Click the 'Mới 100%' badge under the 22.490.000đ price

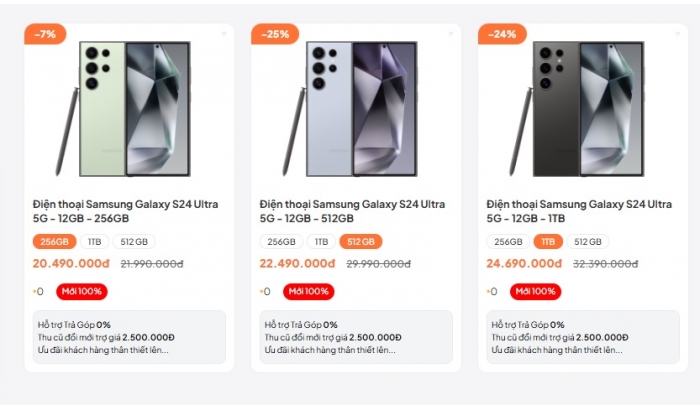(308, 291)
